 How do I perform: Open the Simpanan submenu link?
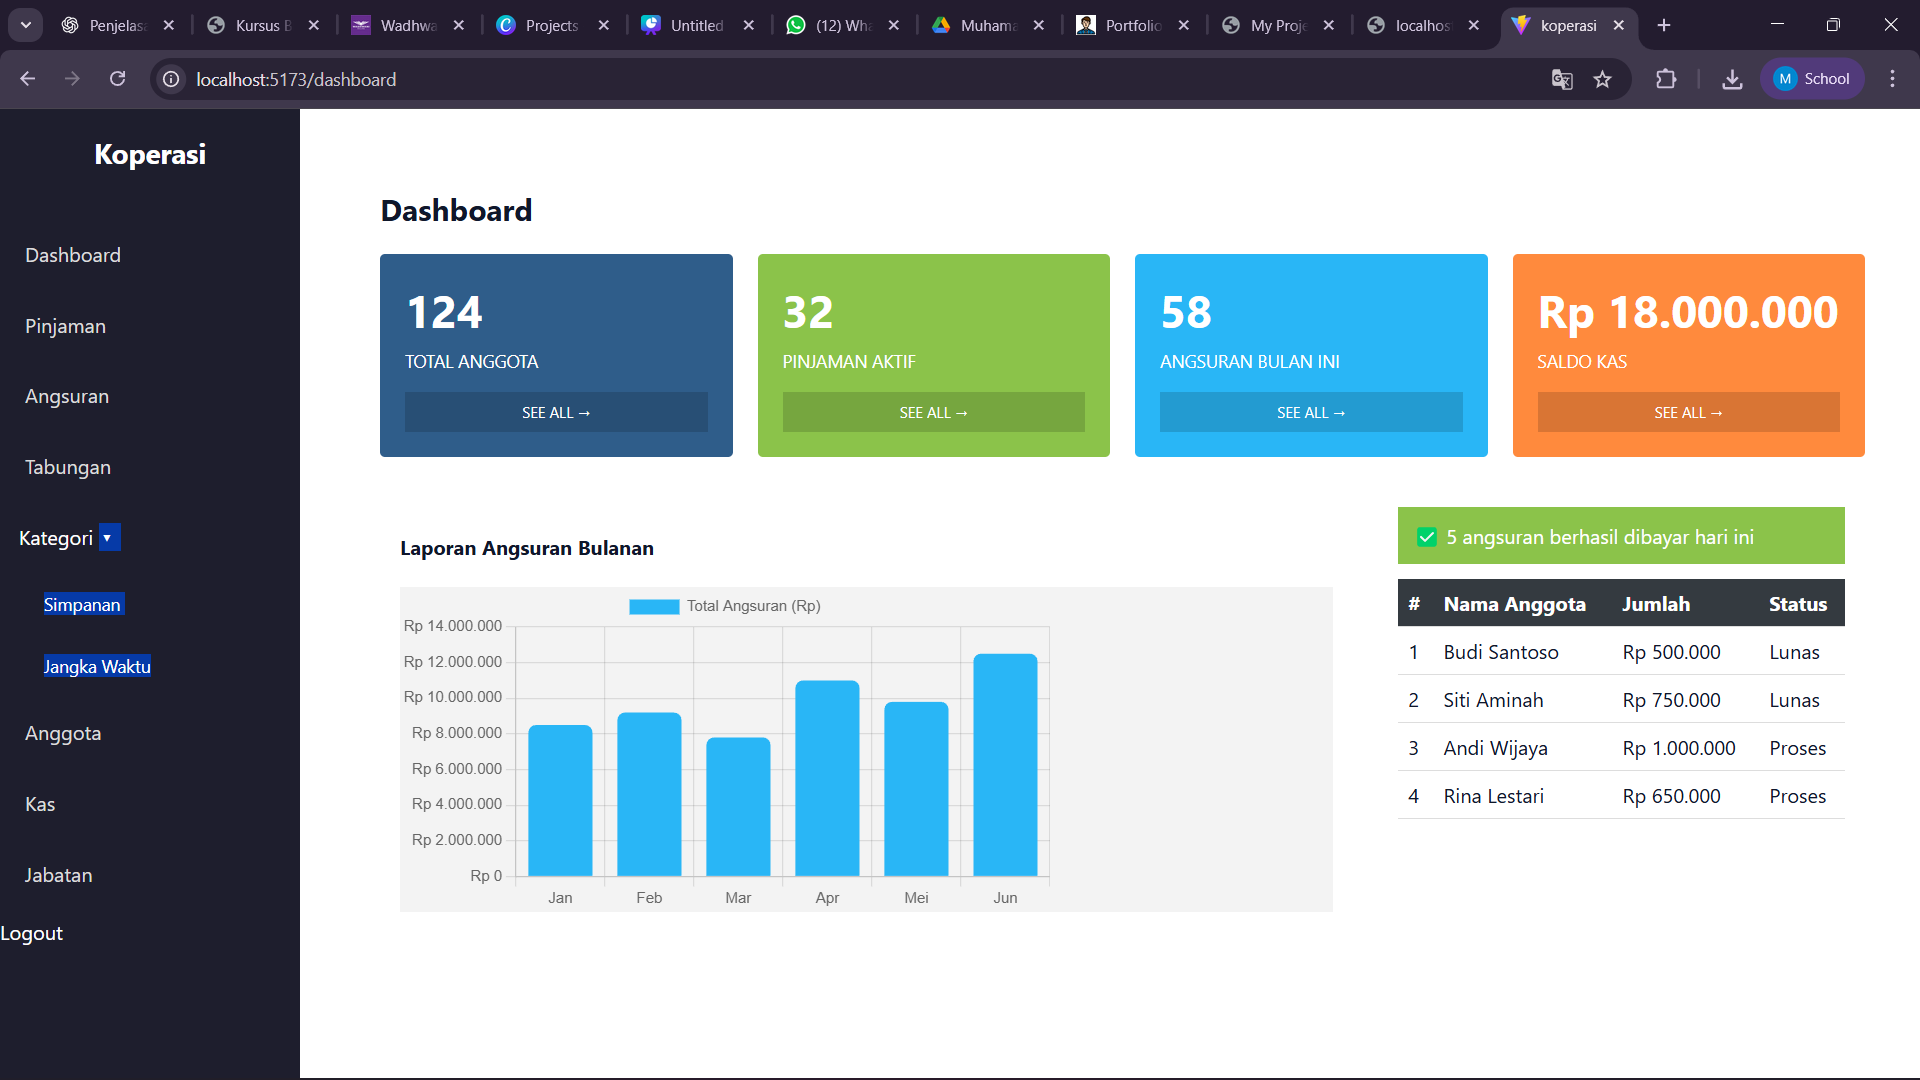pyautogui.click(x=82, y=605)
